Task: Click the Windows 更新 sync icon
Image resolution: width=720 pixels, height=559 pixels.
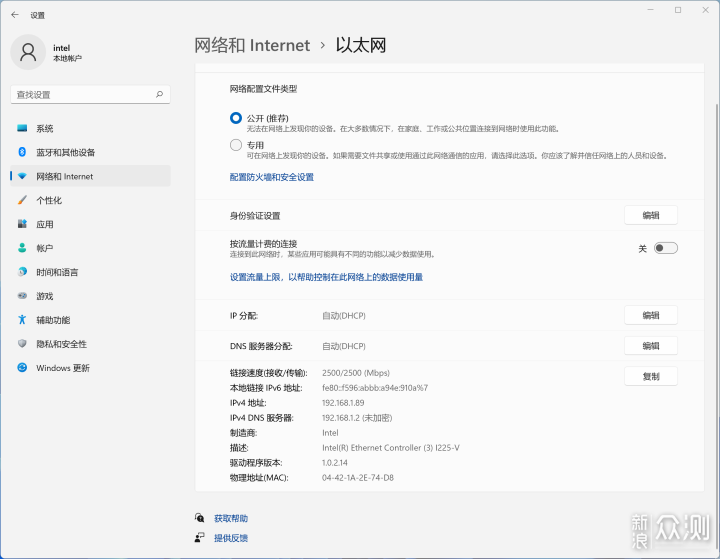Action: 22,367
